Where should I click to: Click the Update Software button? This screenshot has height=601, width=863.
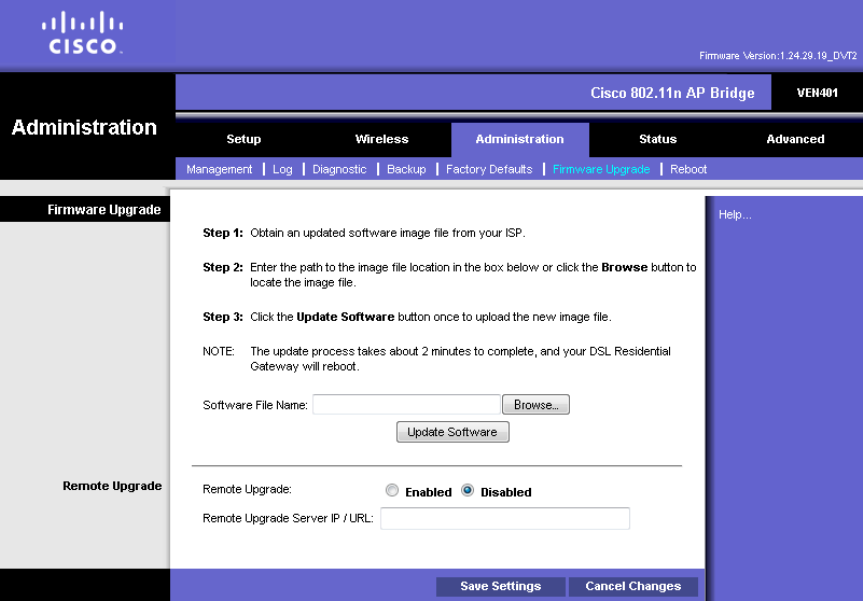point(452,432)
